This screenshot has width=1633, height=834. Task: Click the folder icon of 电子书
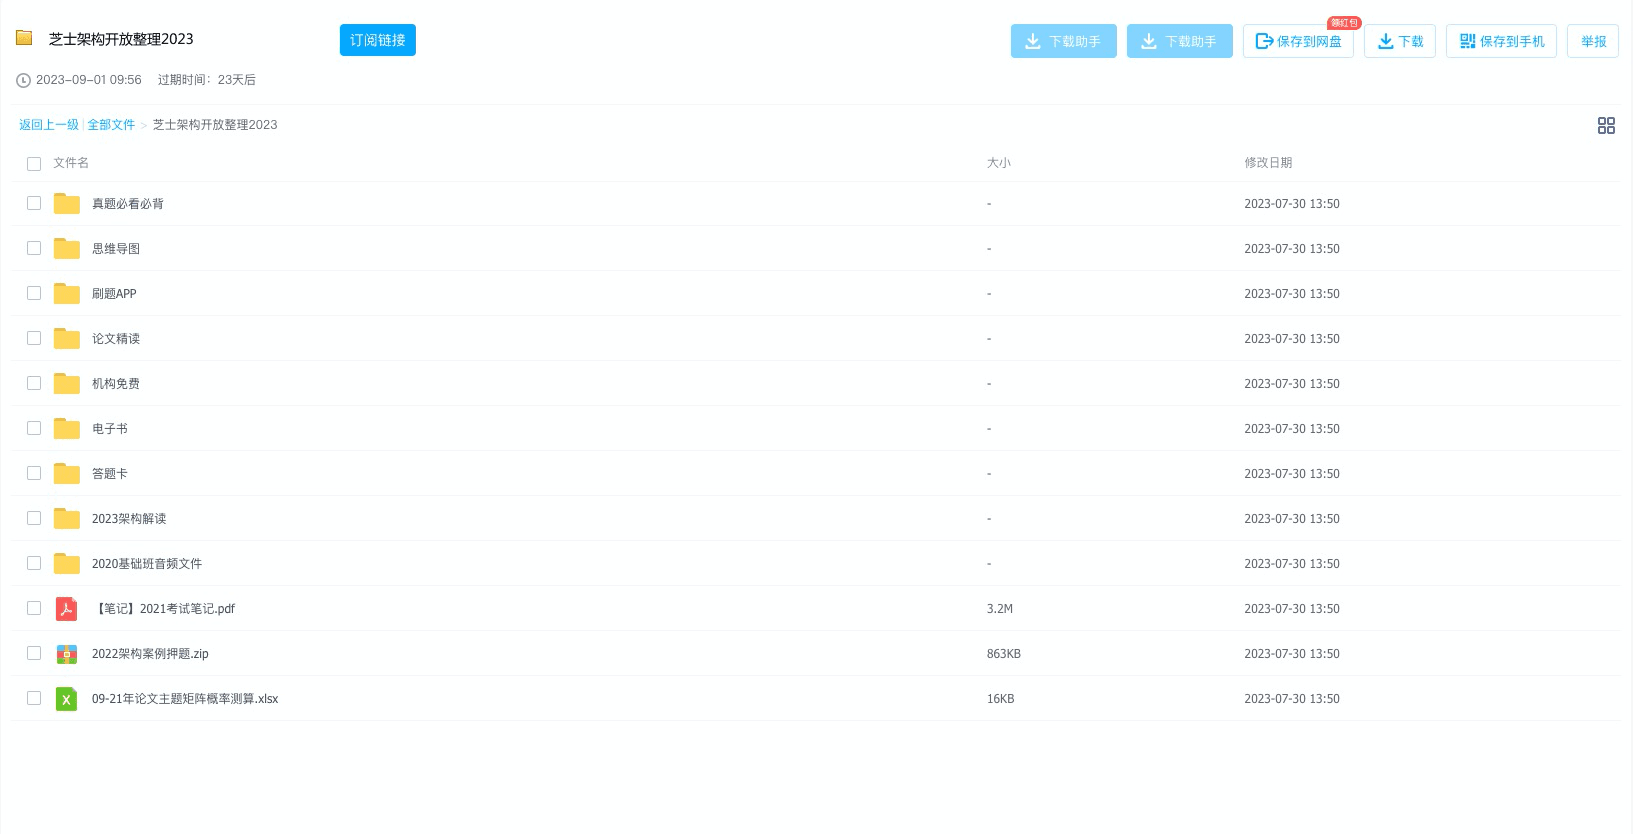pos(67,429)
